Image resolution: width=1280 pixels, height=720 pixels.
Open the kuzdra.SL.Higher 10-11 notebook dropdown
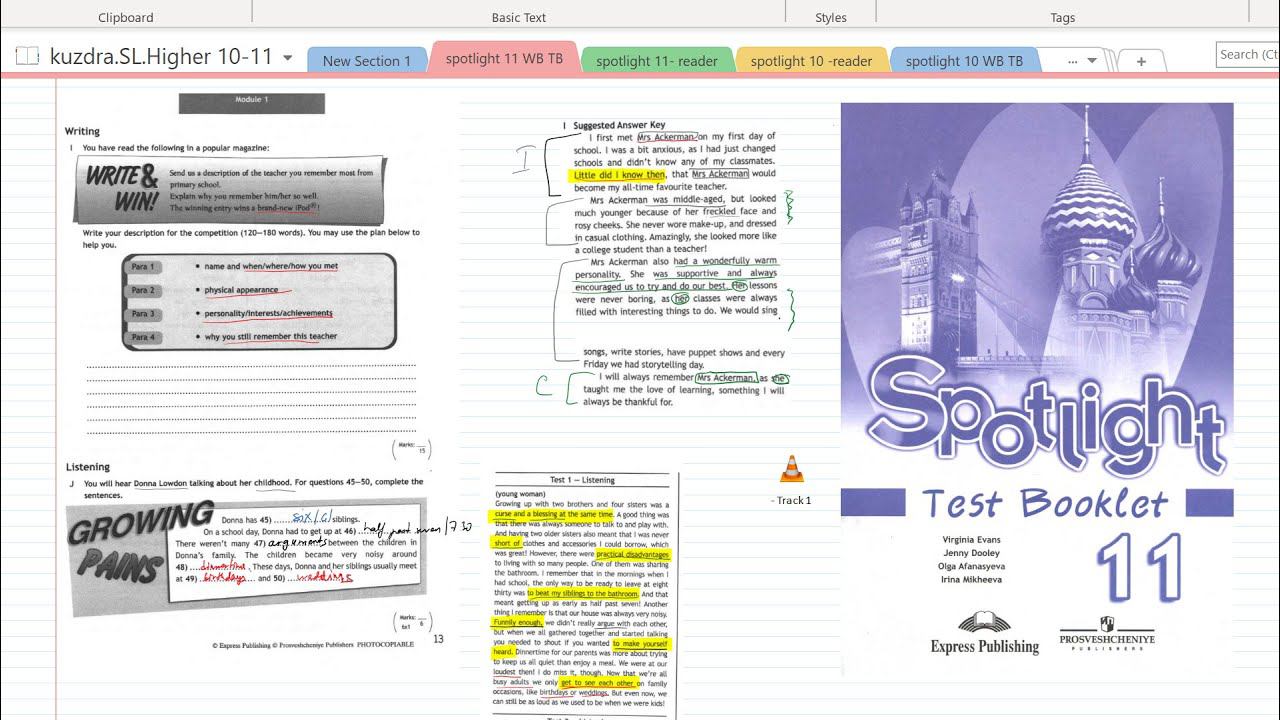(288, 58)
